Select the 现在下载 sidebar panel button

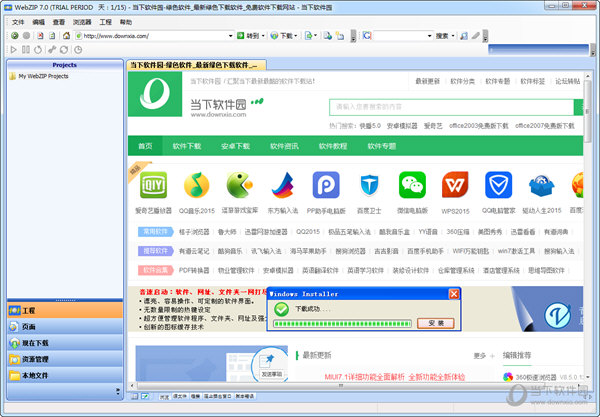point(65,343)
